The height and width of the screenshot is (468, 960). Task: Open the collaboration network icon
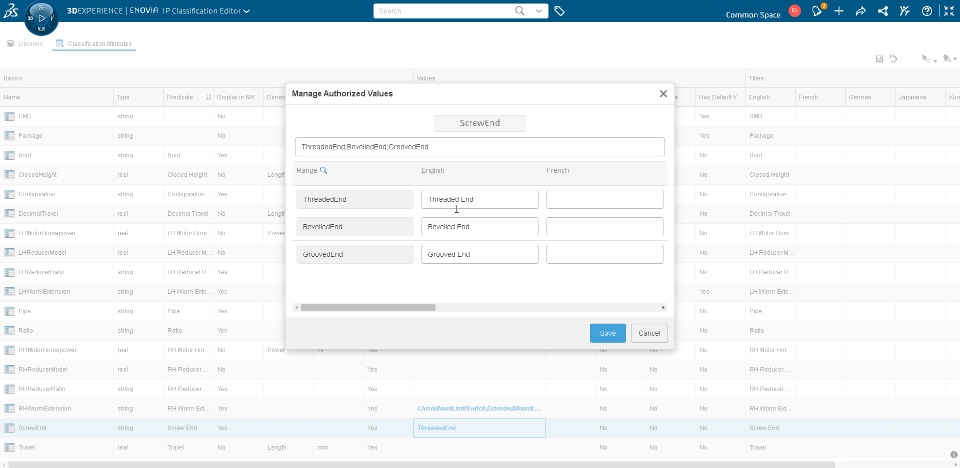[882, 11]
